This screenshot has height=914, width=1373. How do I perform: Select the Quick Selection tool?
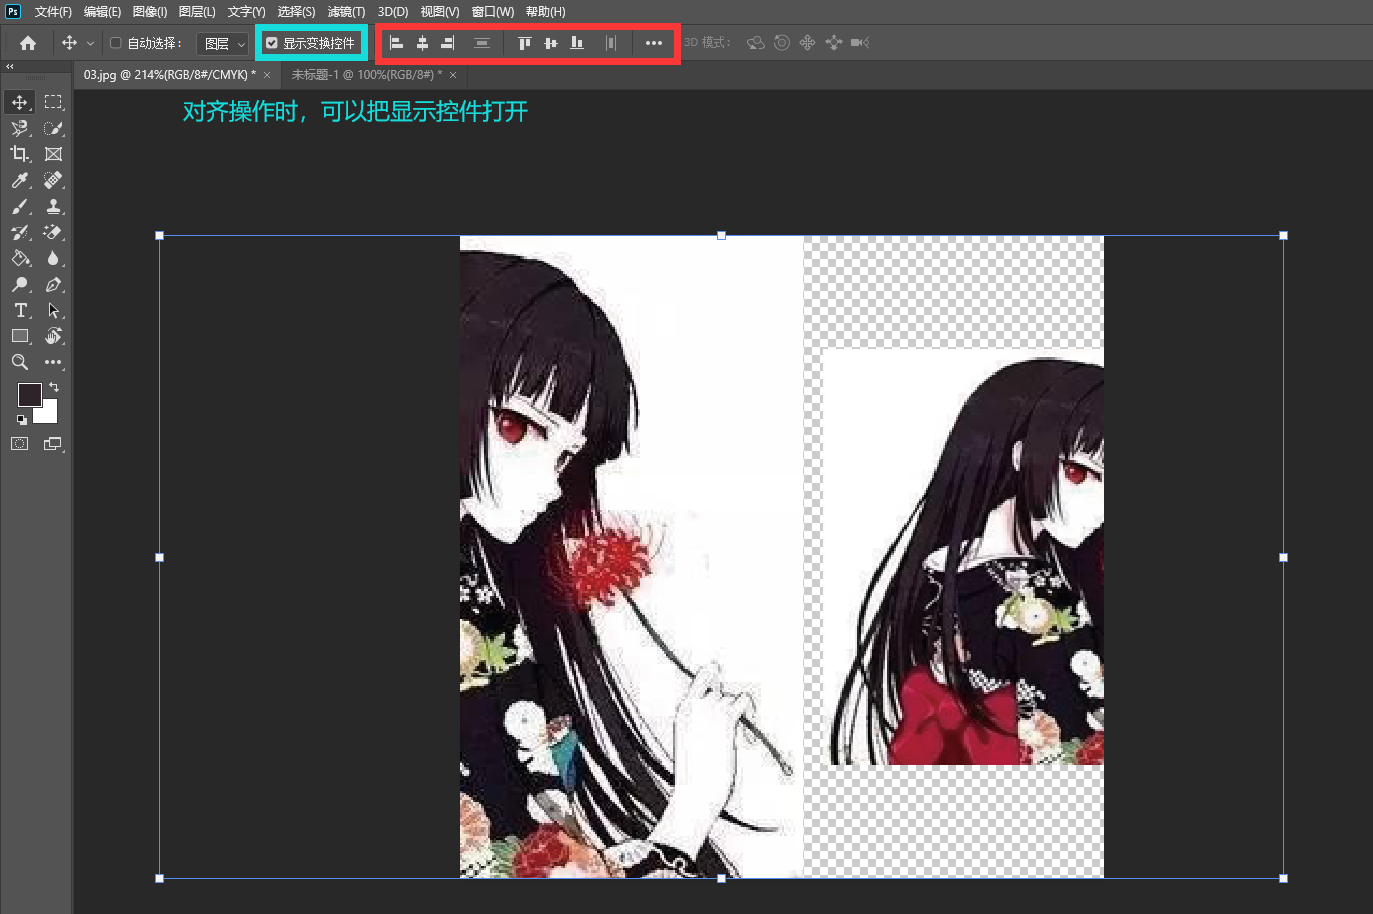[53, 128]
